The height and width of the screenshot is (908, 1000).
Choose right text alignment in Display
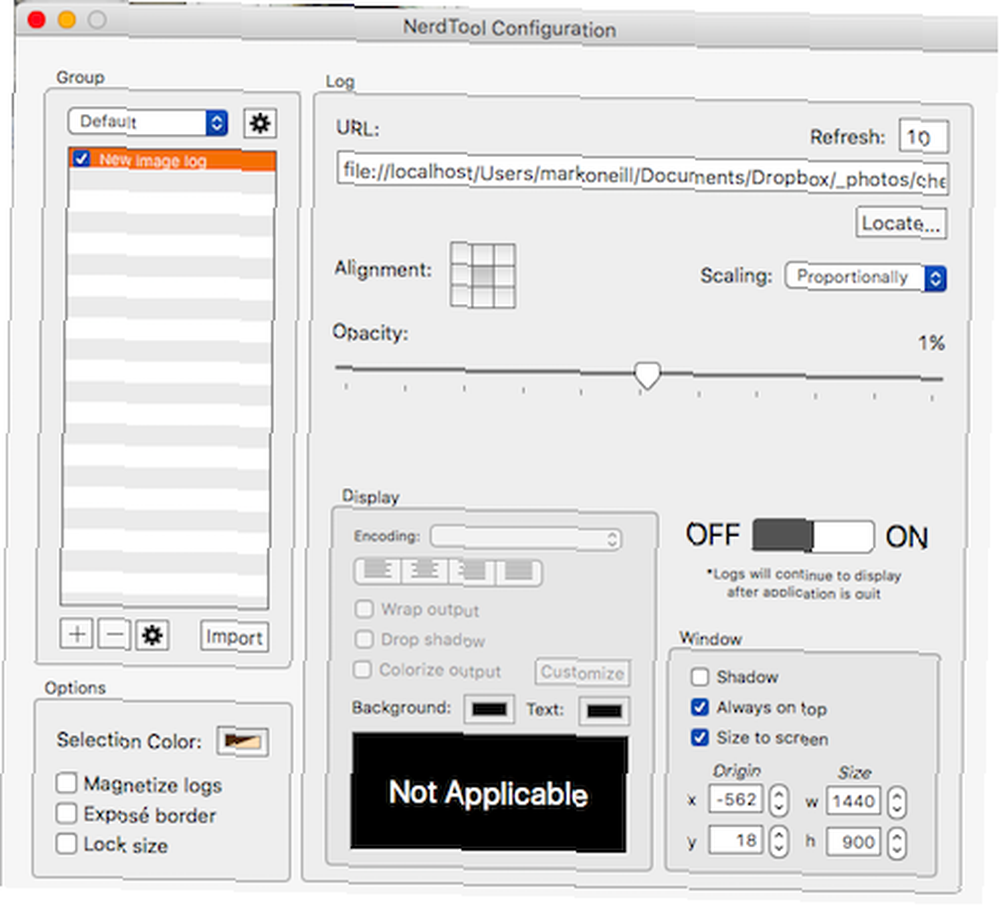point(472,571)
